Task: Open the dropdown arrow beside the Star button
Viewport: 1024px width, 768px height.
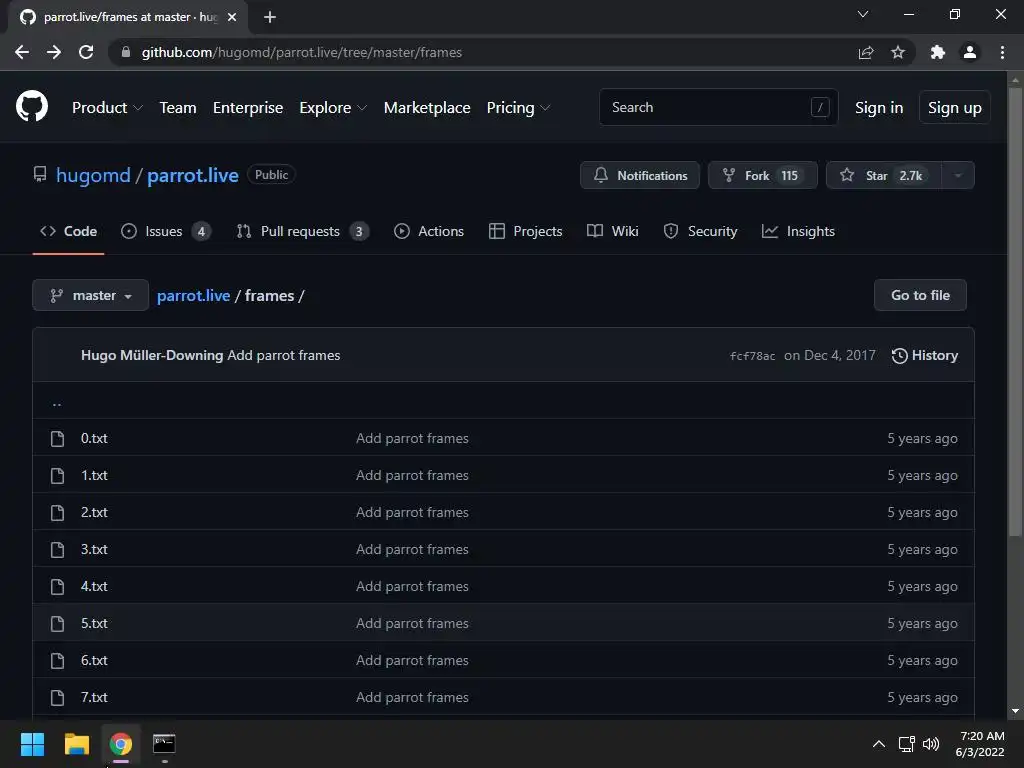Action: 958,175
